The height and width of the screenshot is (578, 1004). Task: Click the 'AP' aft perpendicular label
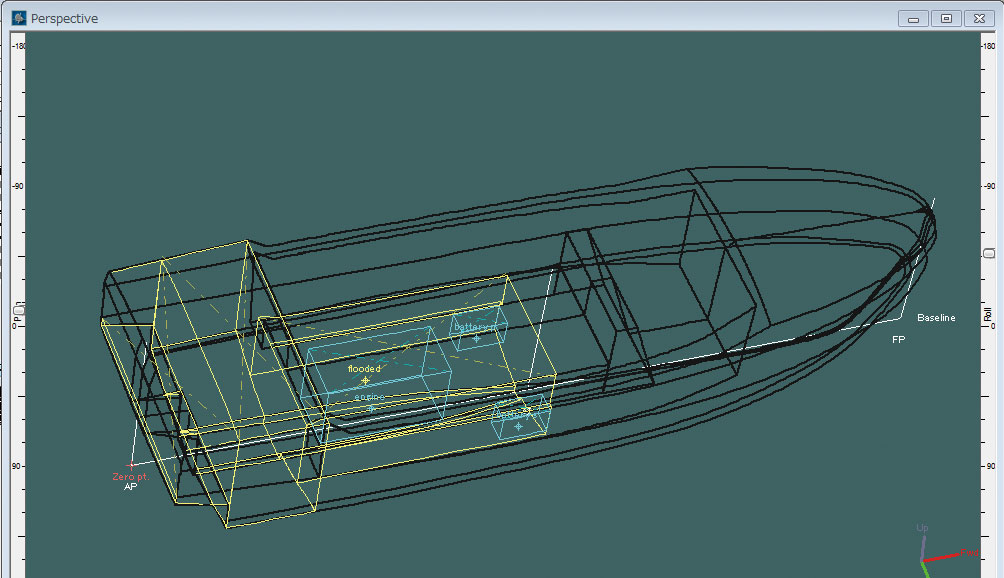pyautogui.click(x=130, y=486)
